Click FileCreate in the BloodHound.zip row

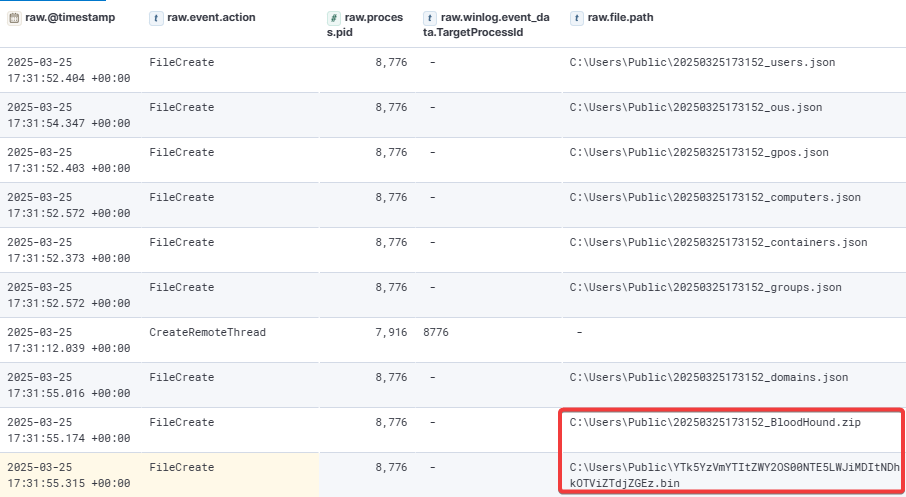[x=181, y=422]
